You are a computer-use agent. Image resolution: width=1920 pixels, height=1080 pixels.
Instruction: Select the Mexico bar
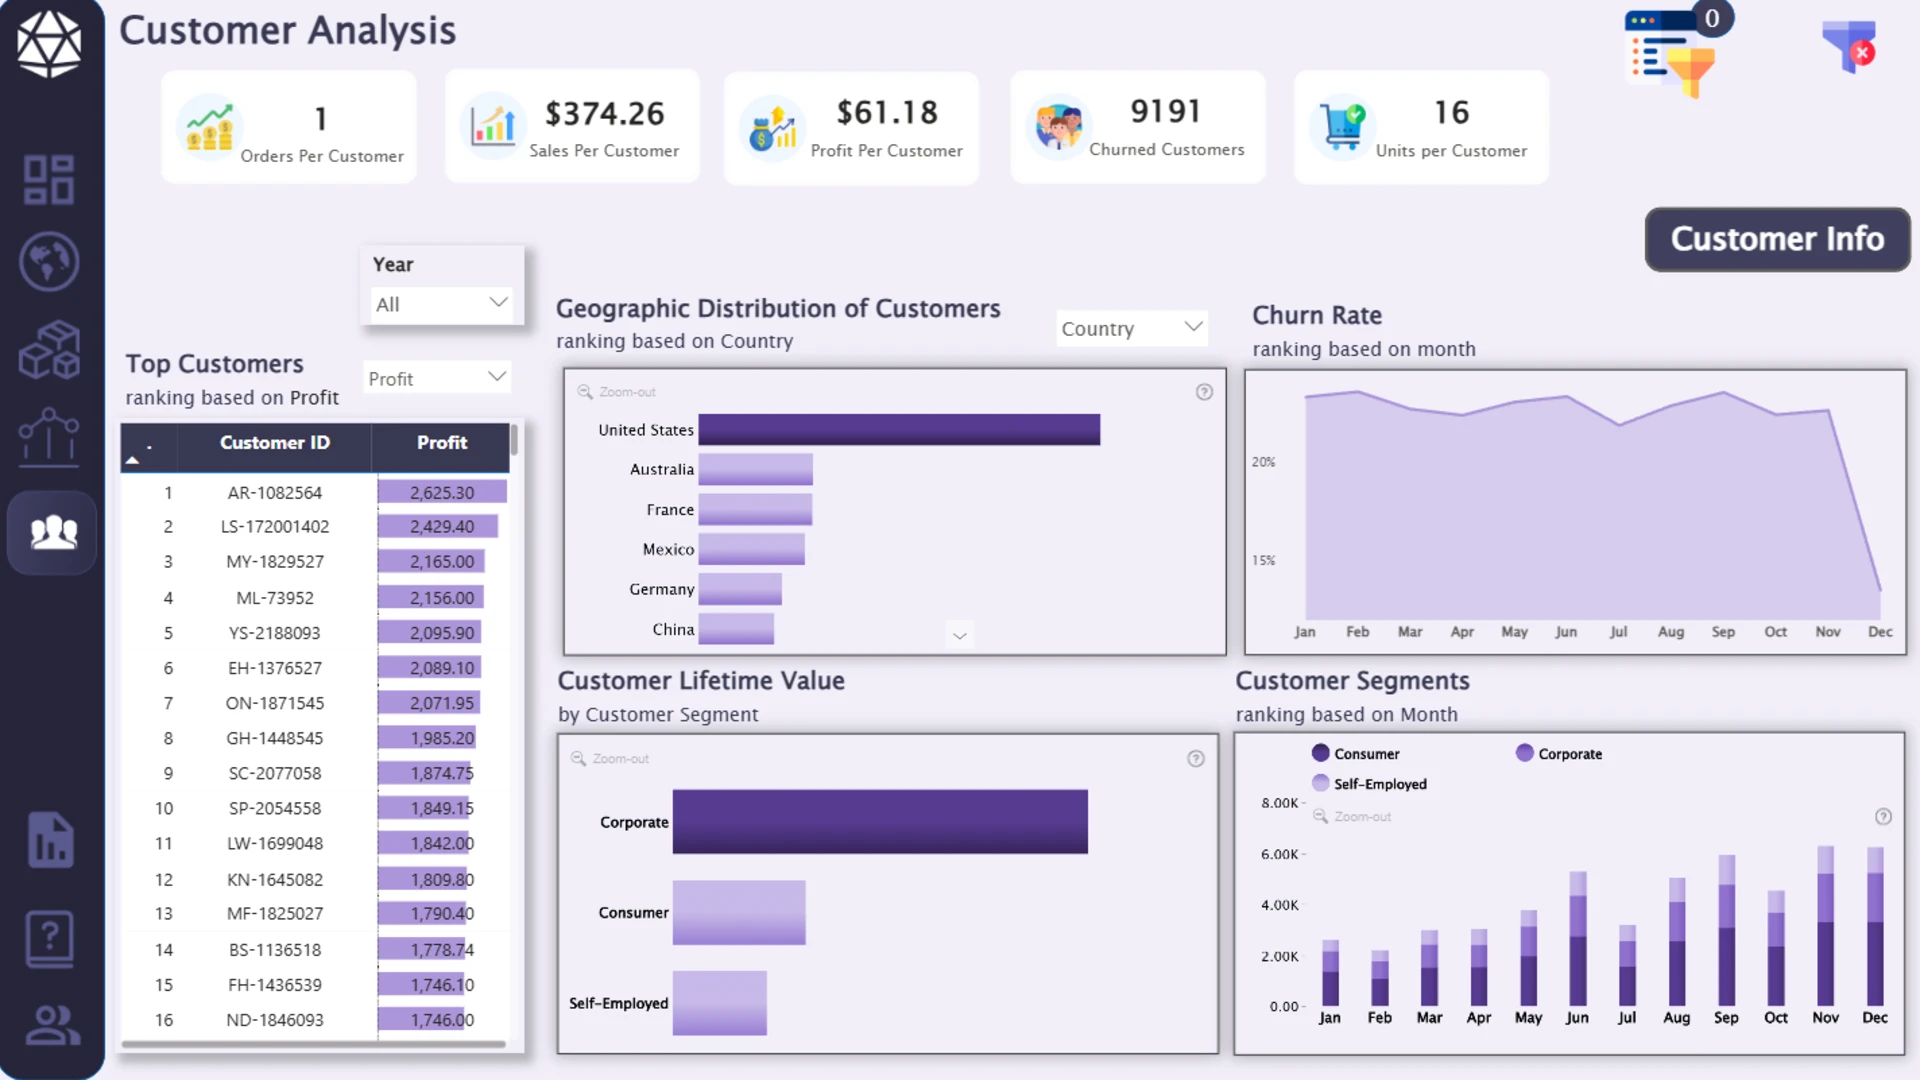751,549
